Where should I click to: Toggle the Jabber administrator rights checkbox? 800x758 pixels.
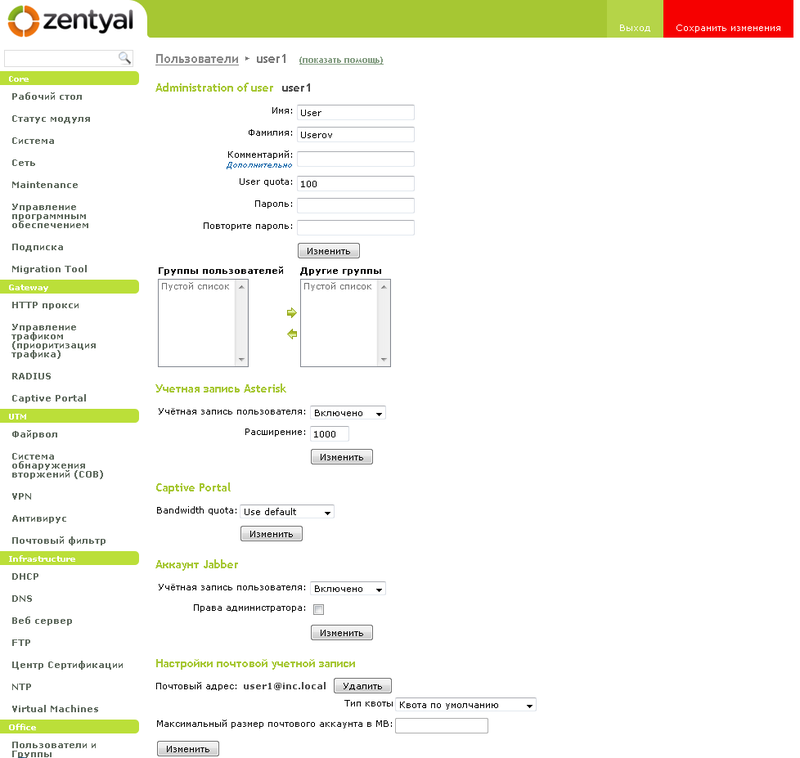click(x=318, y=609)
